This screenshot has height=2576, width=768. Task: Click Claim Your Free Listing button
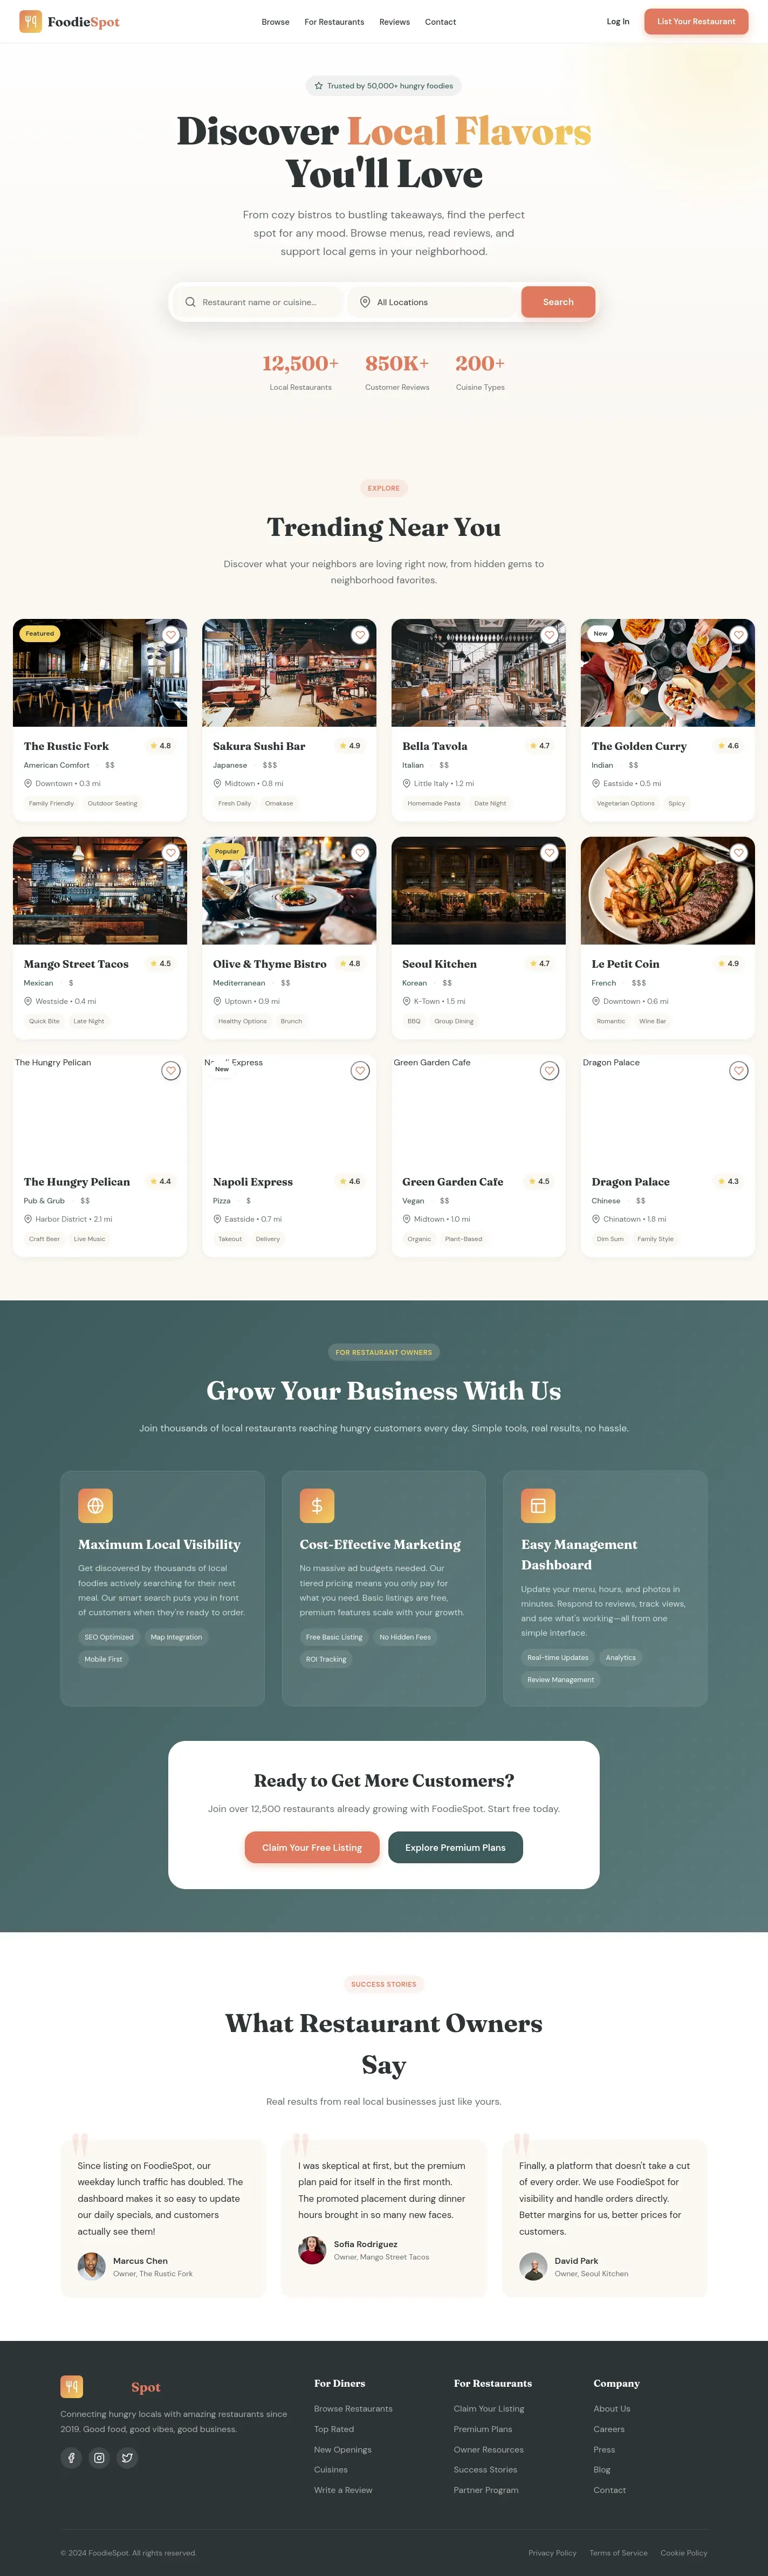pyautogui.click(x=312, y=1847)
